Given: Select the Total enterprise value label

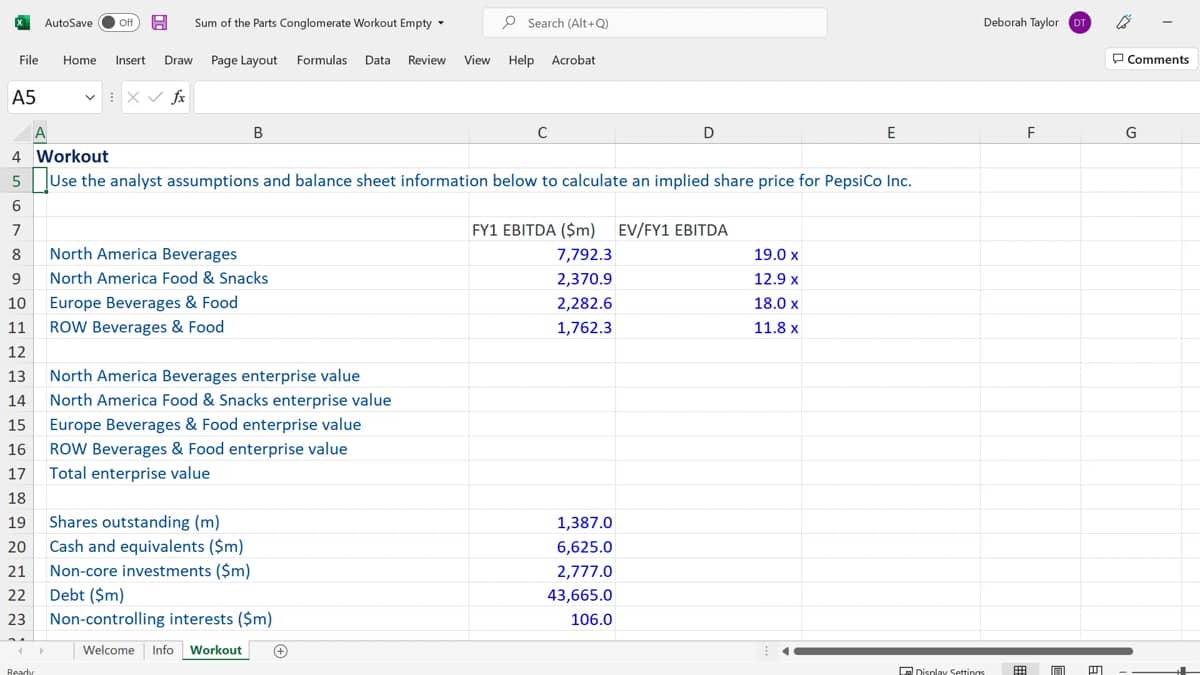Looking at the screenshot, I should coord(258,473).
